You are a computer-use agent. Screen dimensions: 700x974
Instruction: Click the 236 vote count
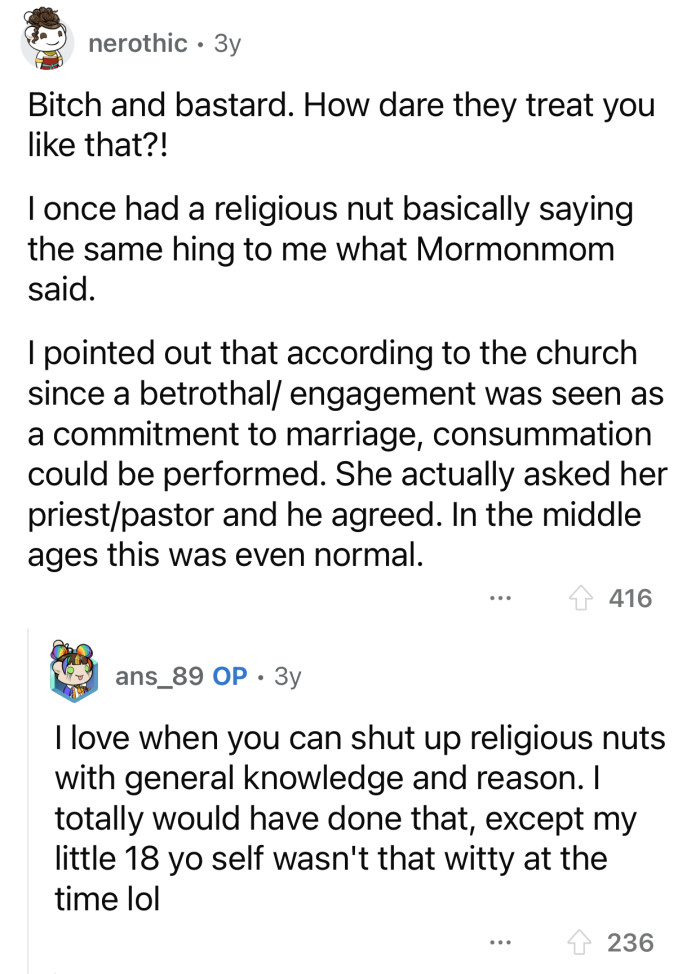coord(630,941)
